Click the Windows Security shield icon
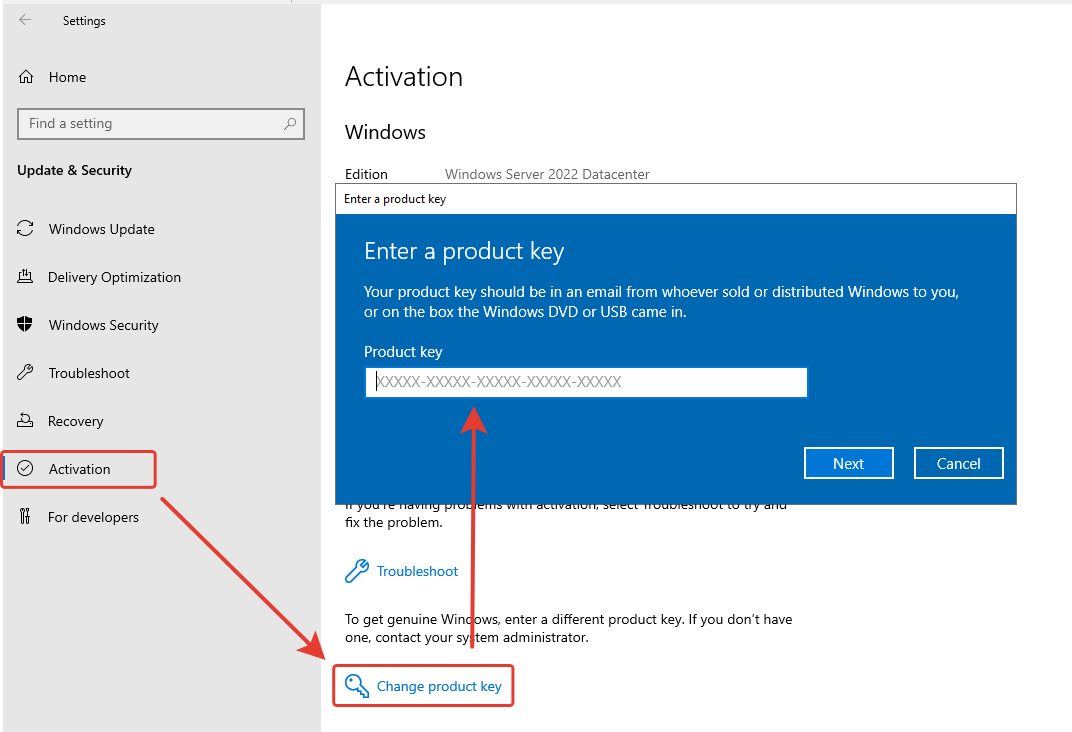Screen dimensions: 1072x732 [26, 325]
